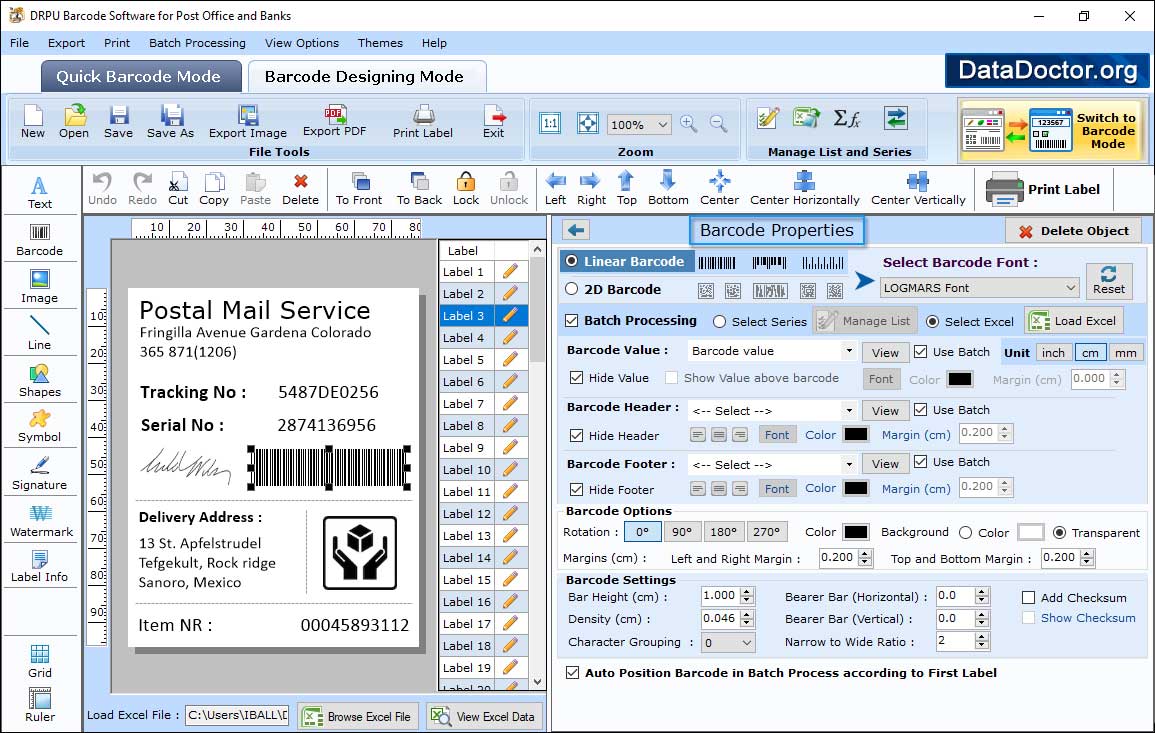This screenshot has height=733, width=1155.
Task: Click View Excel Data button
Action: coord(484,716)
